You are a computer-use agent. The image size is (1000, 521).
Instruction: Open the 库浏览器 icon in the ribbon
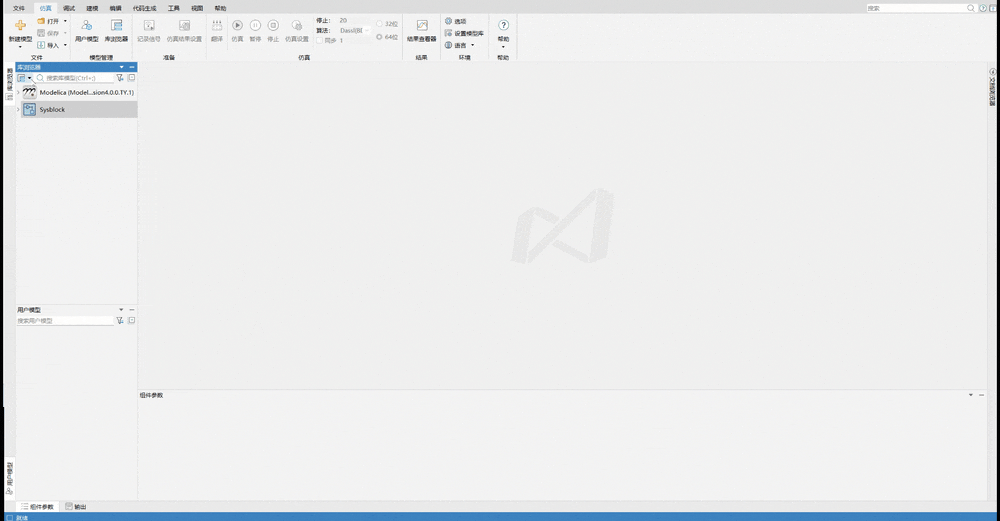(x=116, y=25)
